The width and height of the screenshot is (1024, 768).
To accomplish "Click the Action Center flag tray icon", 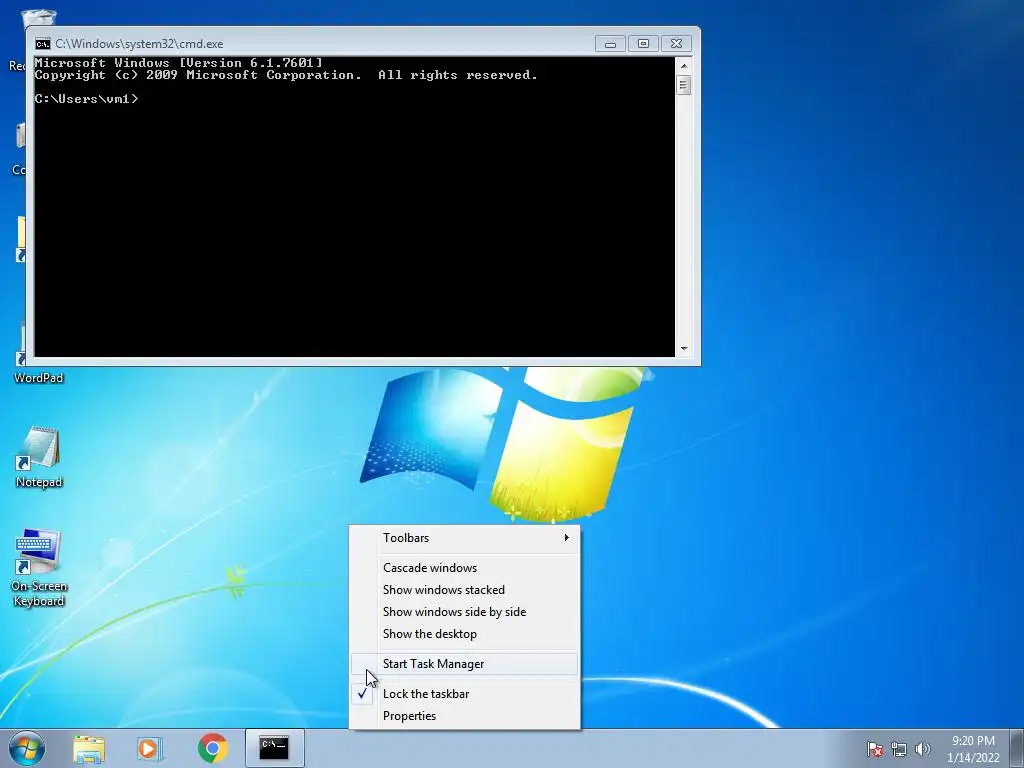I will [875, 749].
